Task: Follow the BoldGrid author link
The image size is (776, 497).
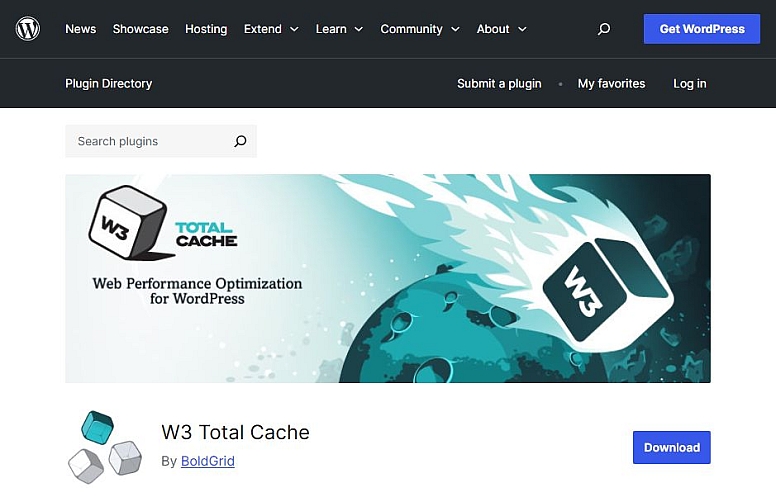Action: point(208,461)
